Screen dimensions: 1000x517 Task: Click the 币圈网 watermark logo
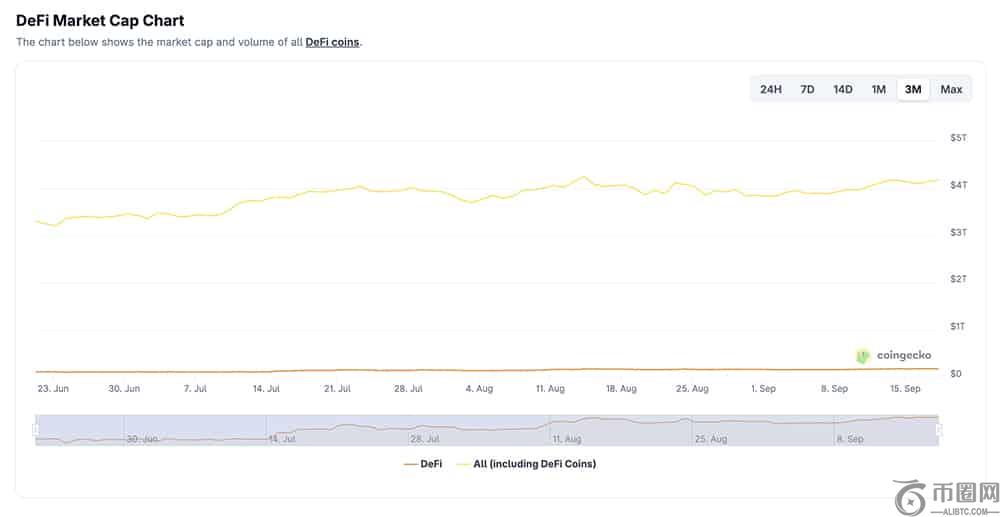(946, 497)
